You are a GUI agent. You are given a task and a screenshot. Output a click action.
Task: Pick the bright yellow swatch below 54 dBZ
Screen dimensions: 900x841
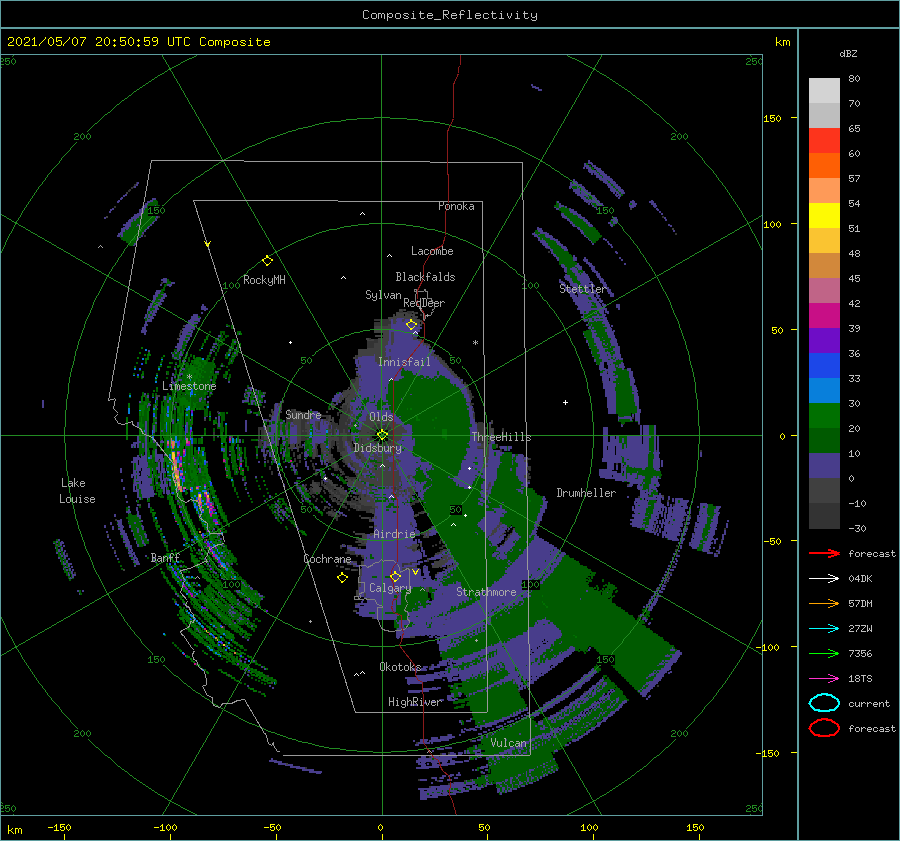[824, 216]
